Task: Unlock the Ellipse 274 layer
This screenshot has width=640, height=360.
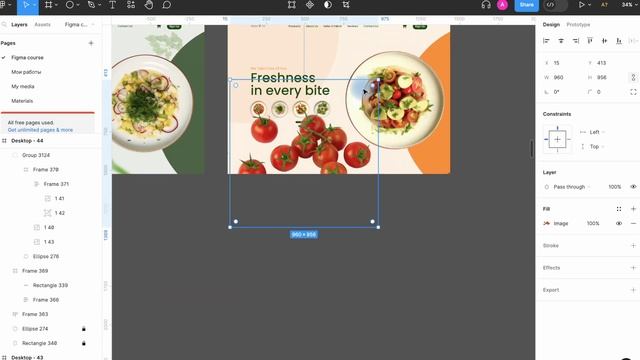Action: click(x=84, y=329)
